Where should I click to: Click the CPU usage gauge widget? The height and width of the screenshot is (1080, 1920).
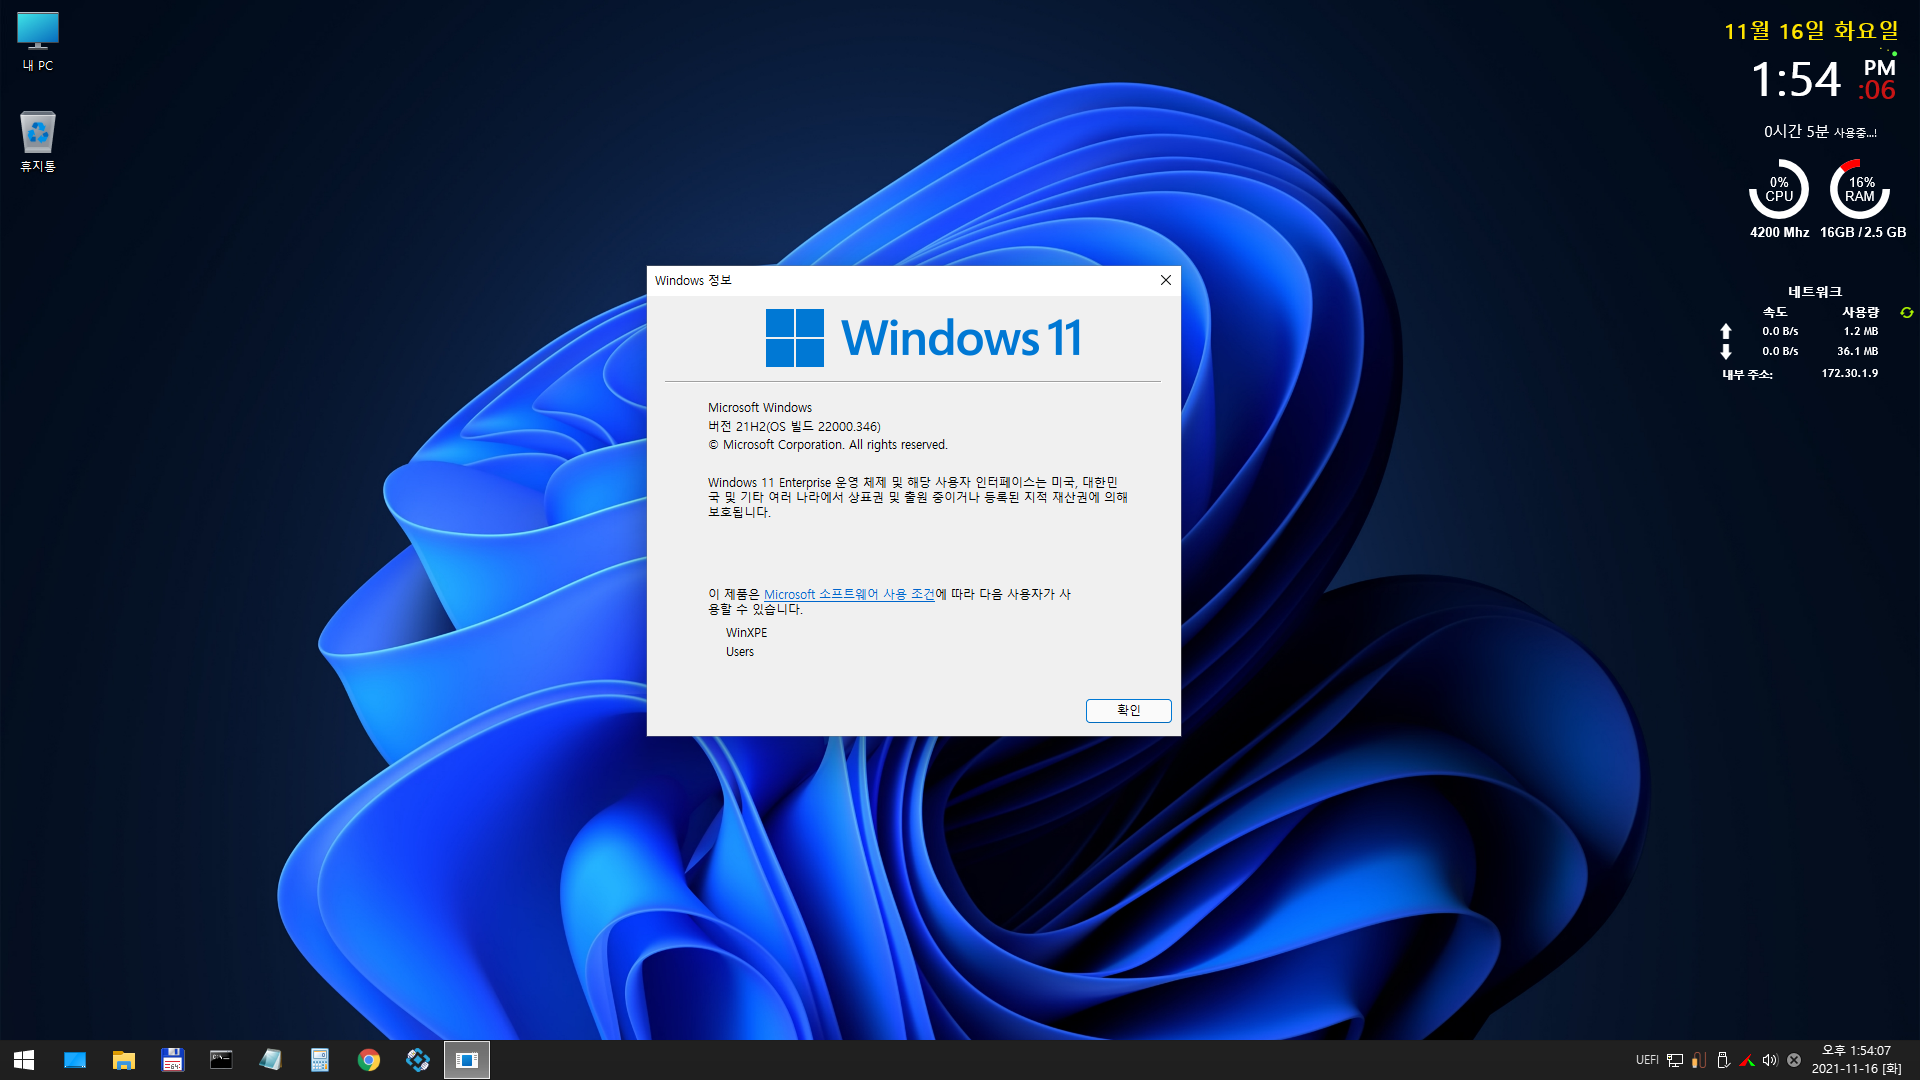coord(1779,189)
